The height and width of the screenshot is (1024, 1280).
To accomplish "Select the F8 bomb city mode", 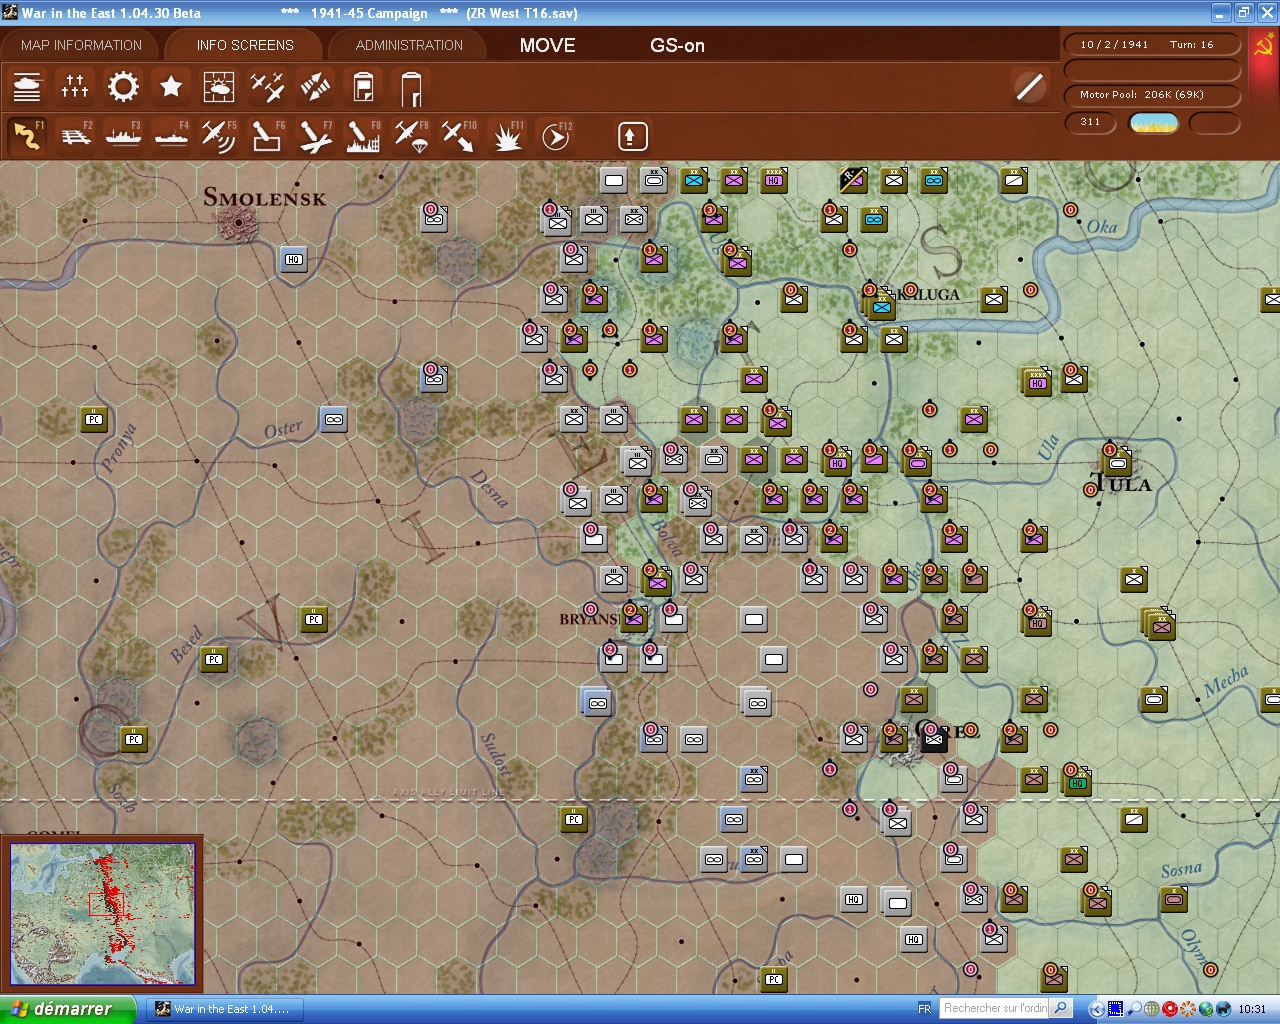I will [x=363, y=136].
